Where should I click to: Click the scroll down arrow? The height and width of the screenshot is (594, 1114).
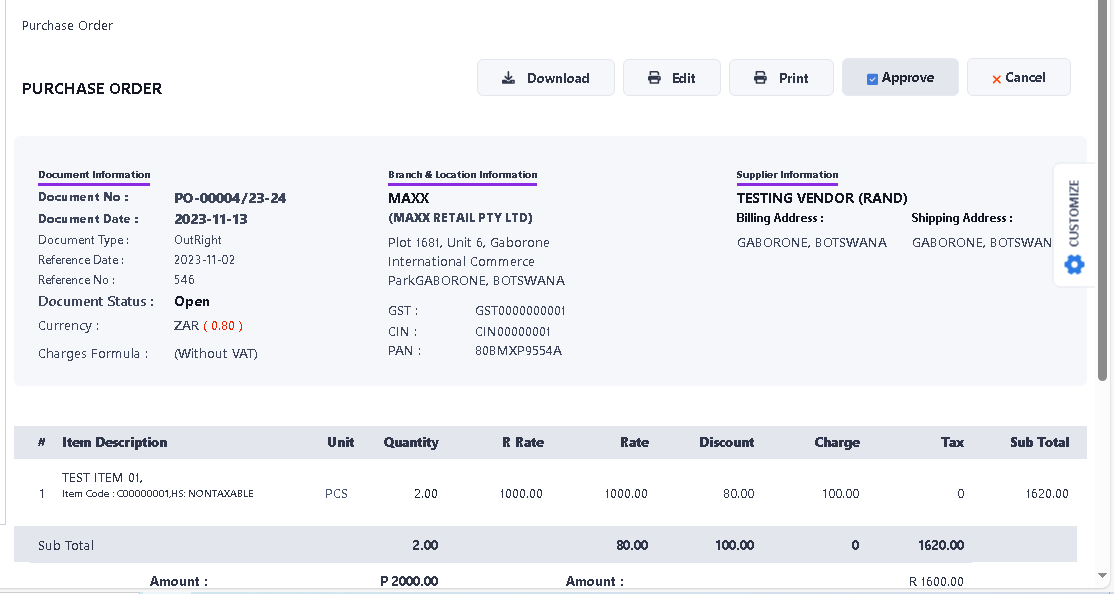click(1103, 576)
